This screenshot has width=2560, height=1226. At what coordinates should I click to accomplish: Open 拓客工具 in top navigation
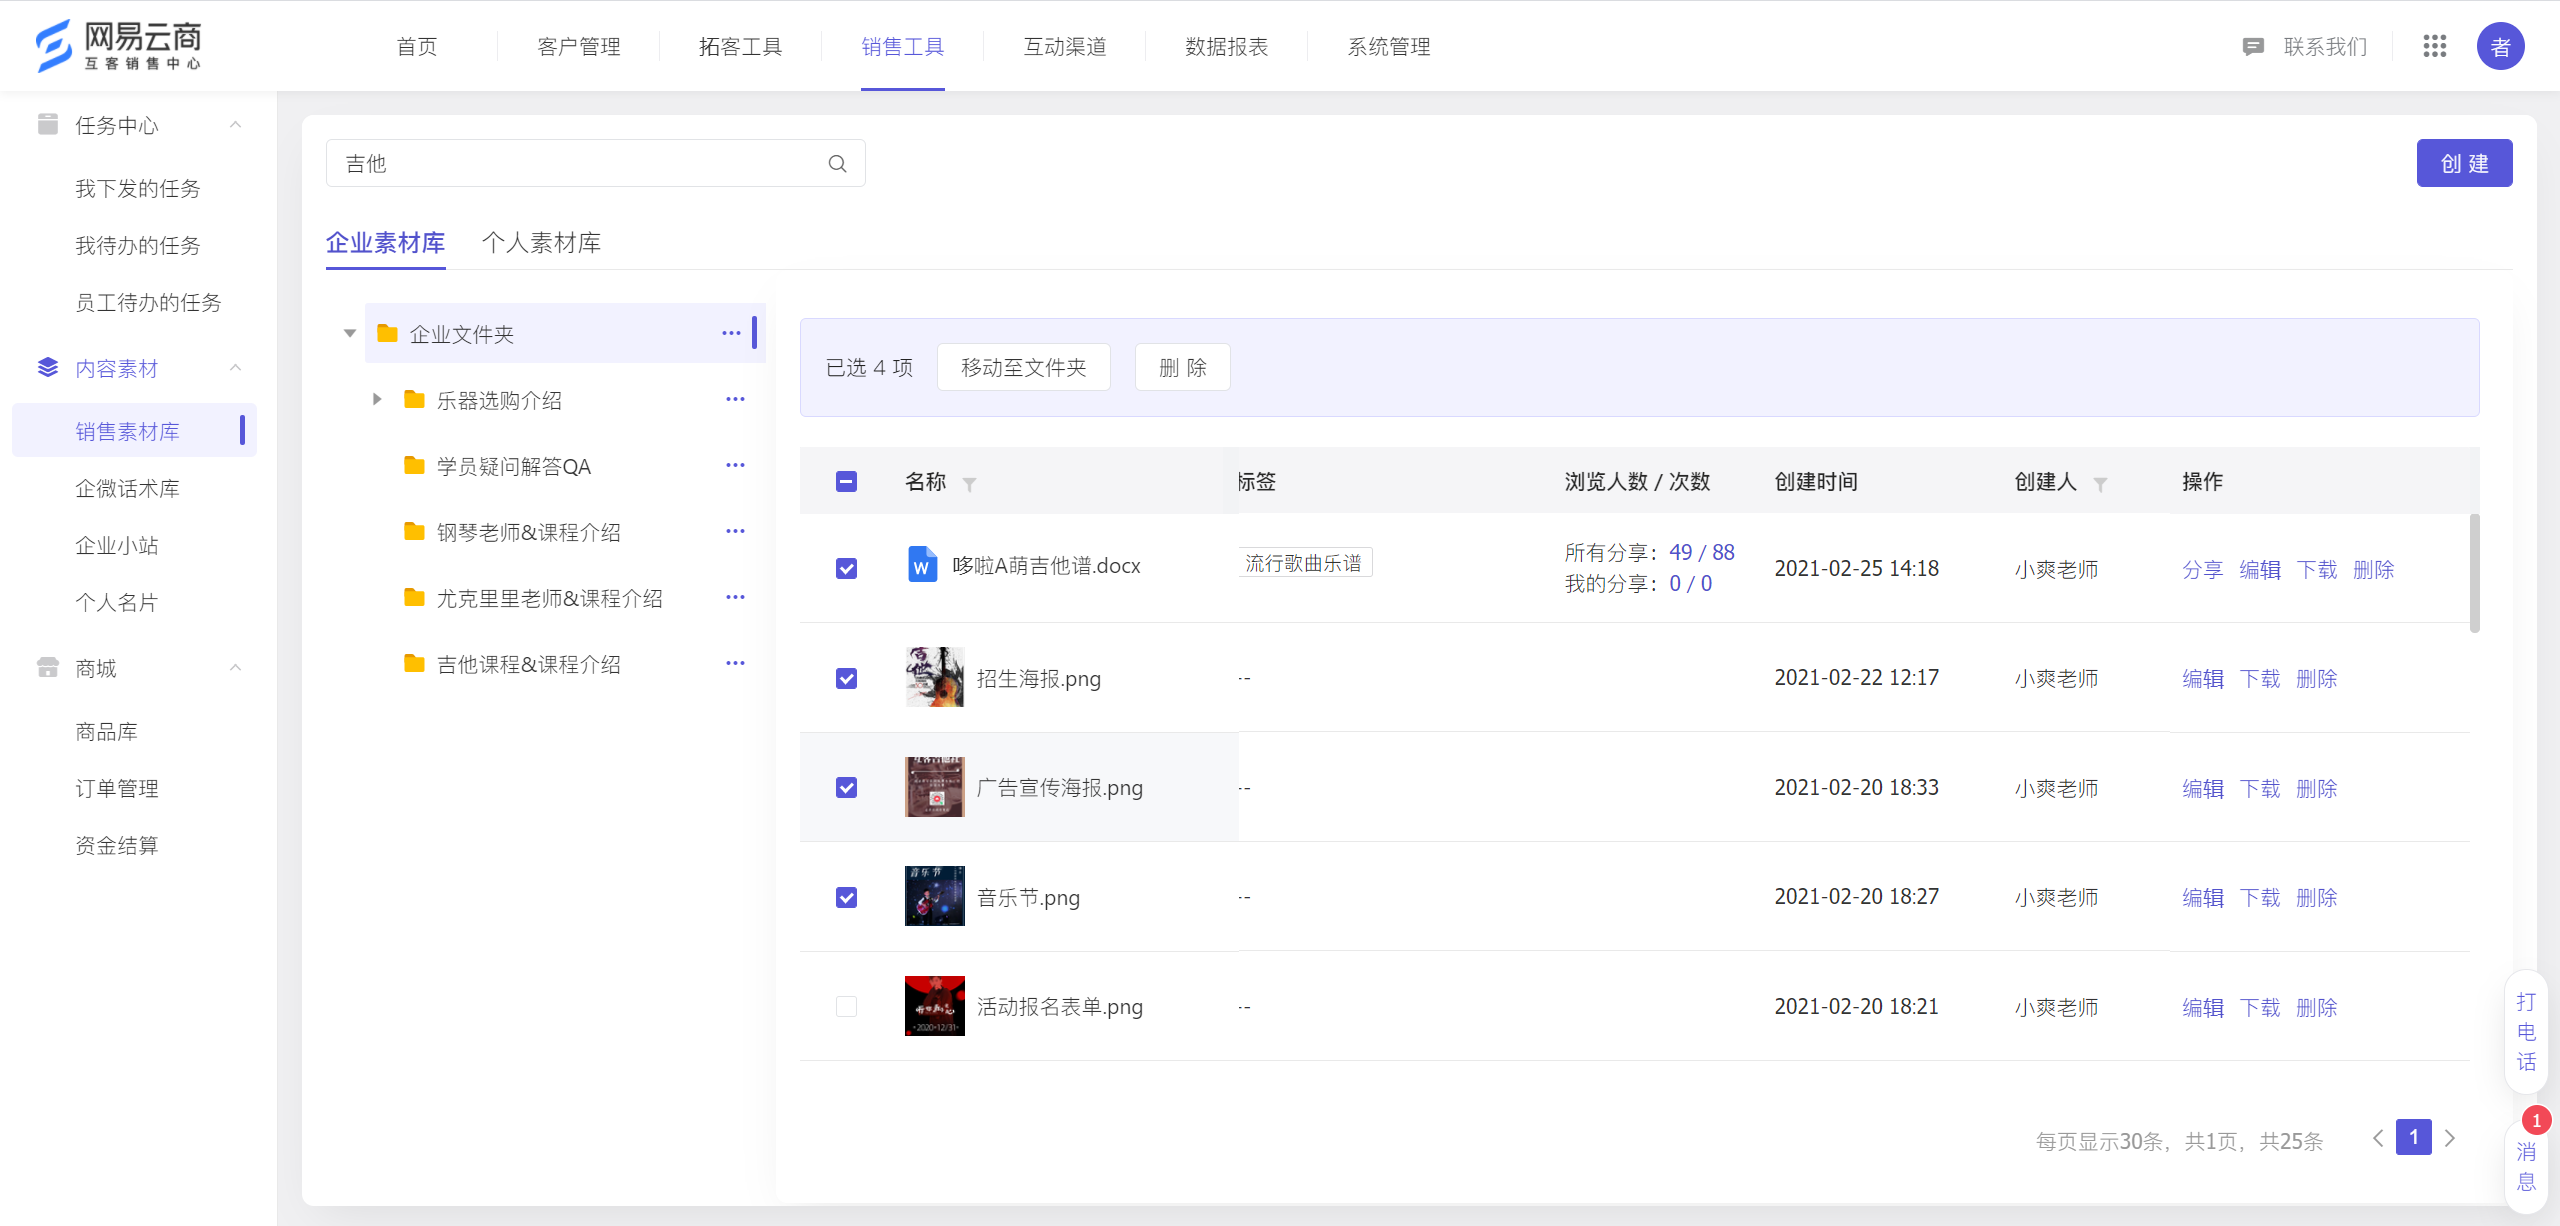[x=740, y=46]
